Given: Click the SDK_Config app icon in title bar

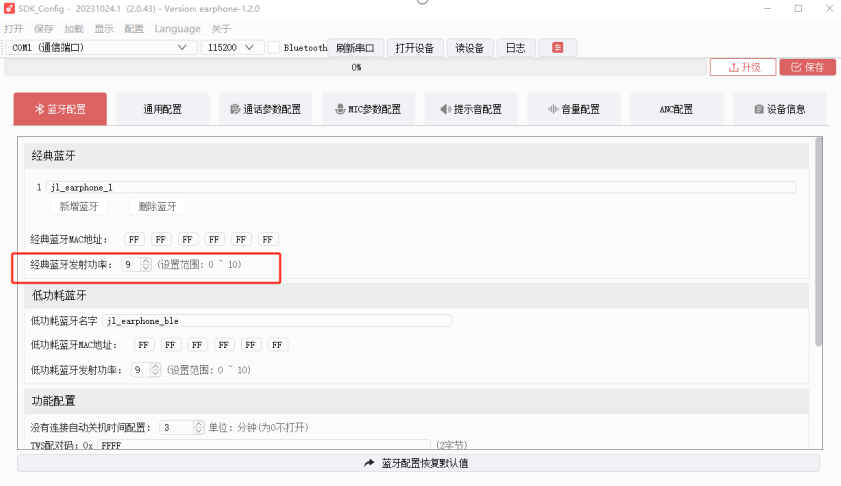Looking at the screenshot, I should click(9, 9).
